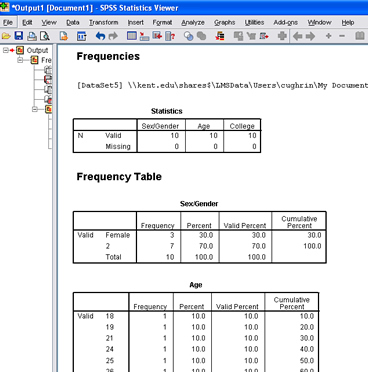Viewport: 368px width, 372px height.
Task: Collapse the Output root node
Action: pyautogui.click(x=5, y=50)
